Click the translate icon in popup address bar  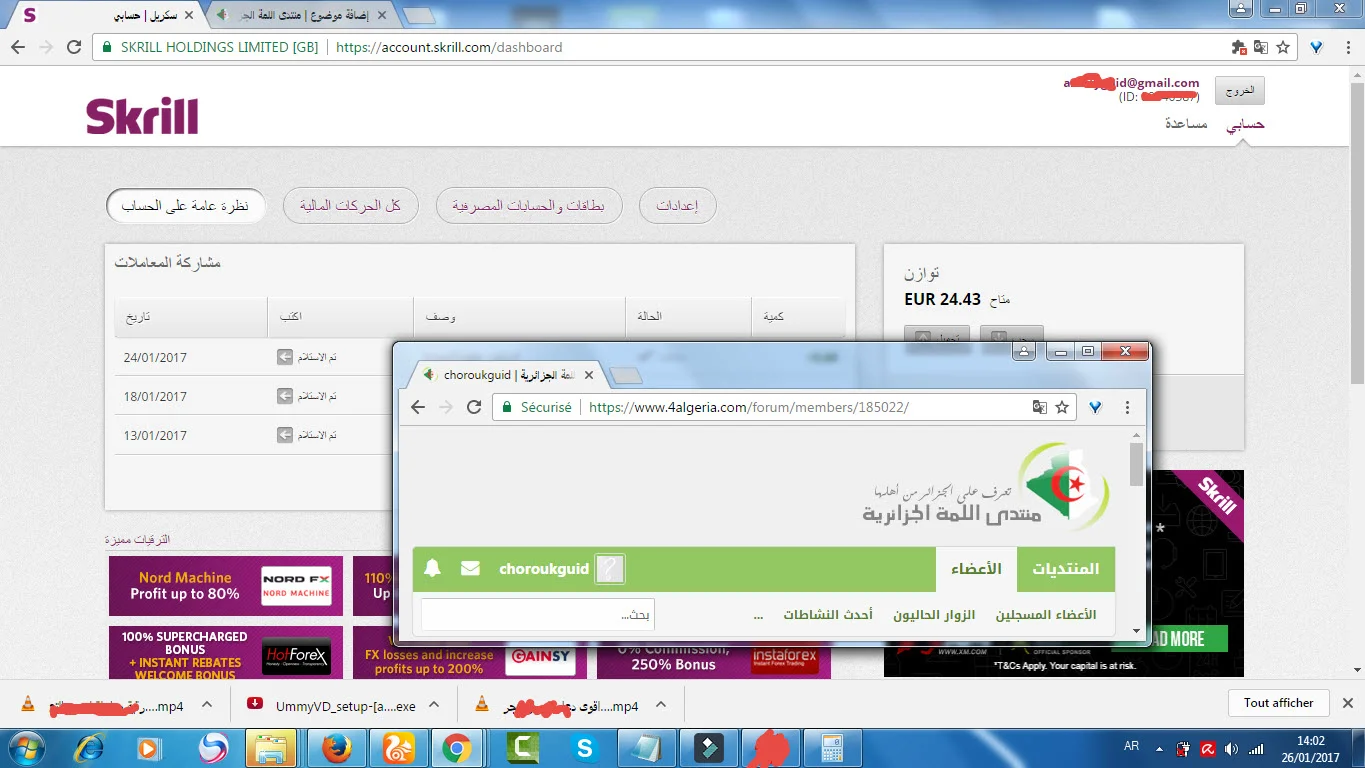click(x=1040, y=407)
